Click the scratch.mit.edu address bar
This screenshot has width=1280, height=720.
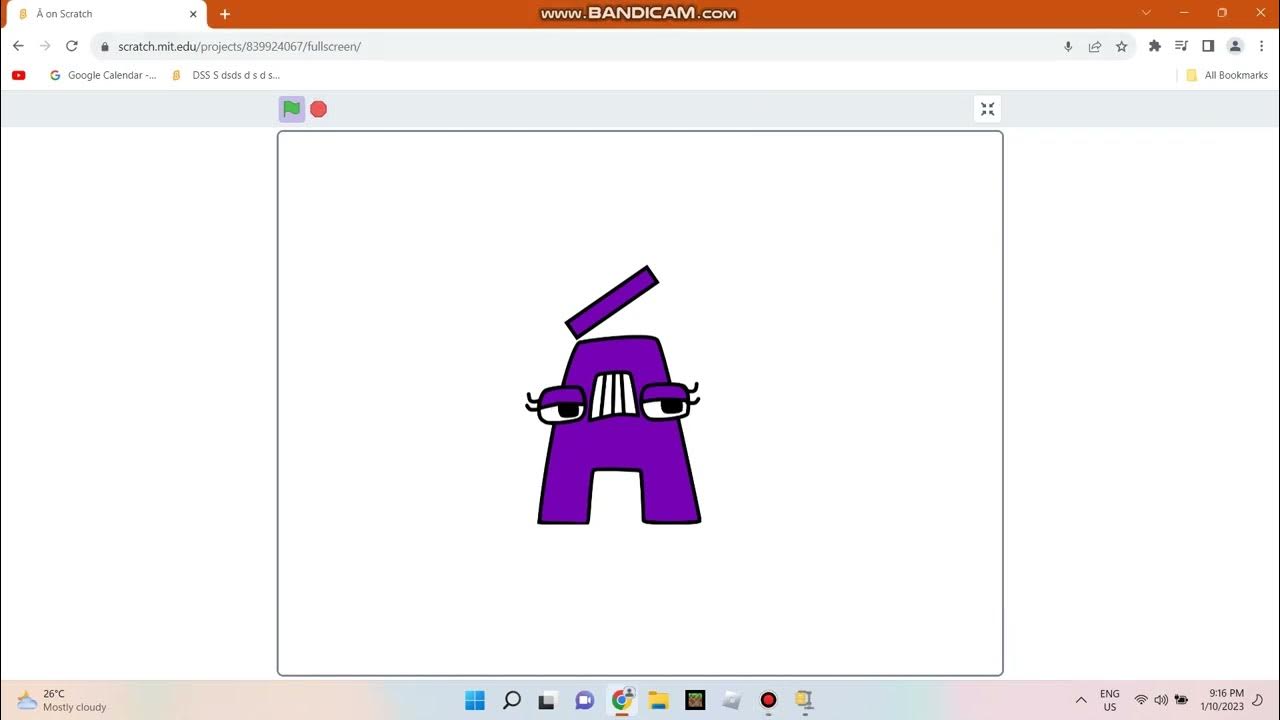(x=580, y=46)
